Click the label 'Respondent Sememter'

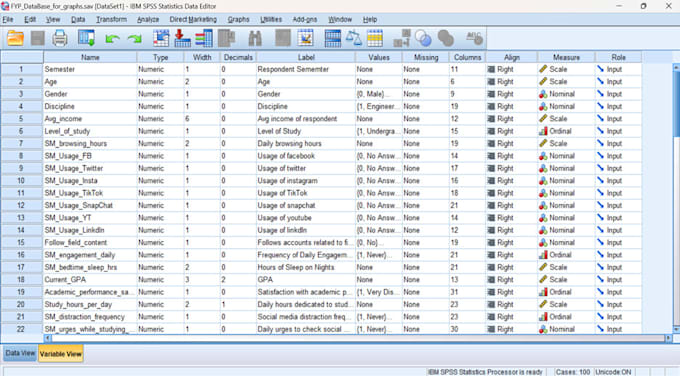pos(293,69)
